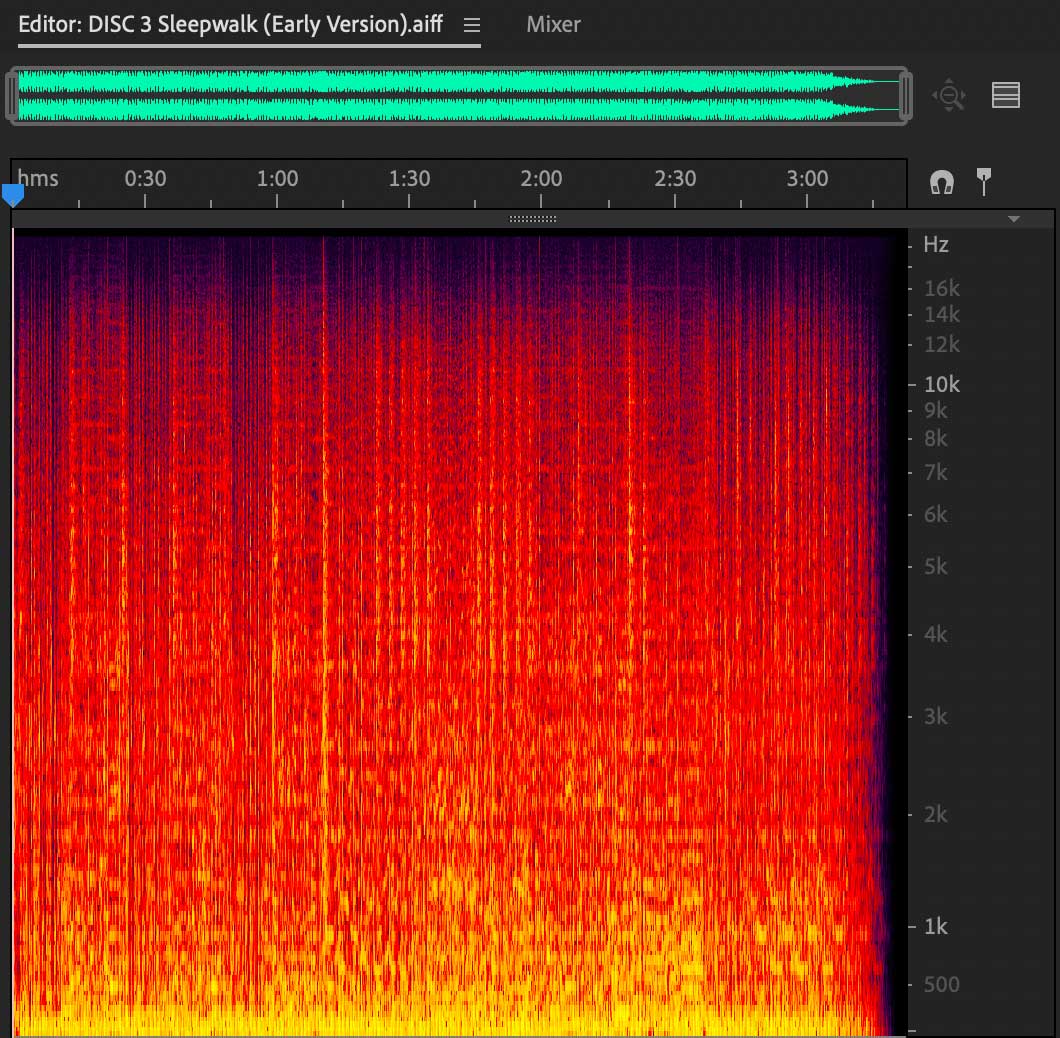Click the 2:30 mark on the timeline ruler

tap(675, 180)
